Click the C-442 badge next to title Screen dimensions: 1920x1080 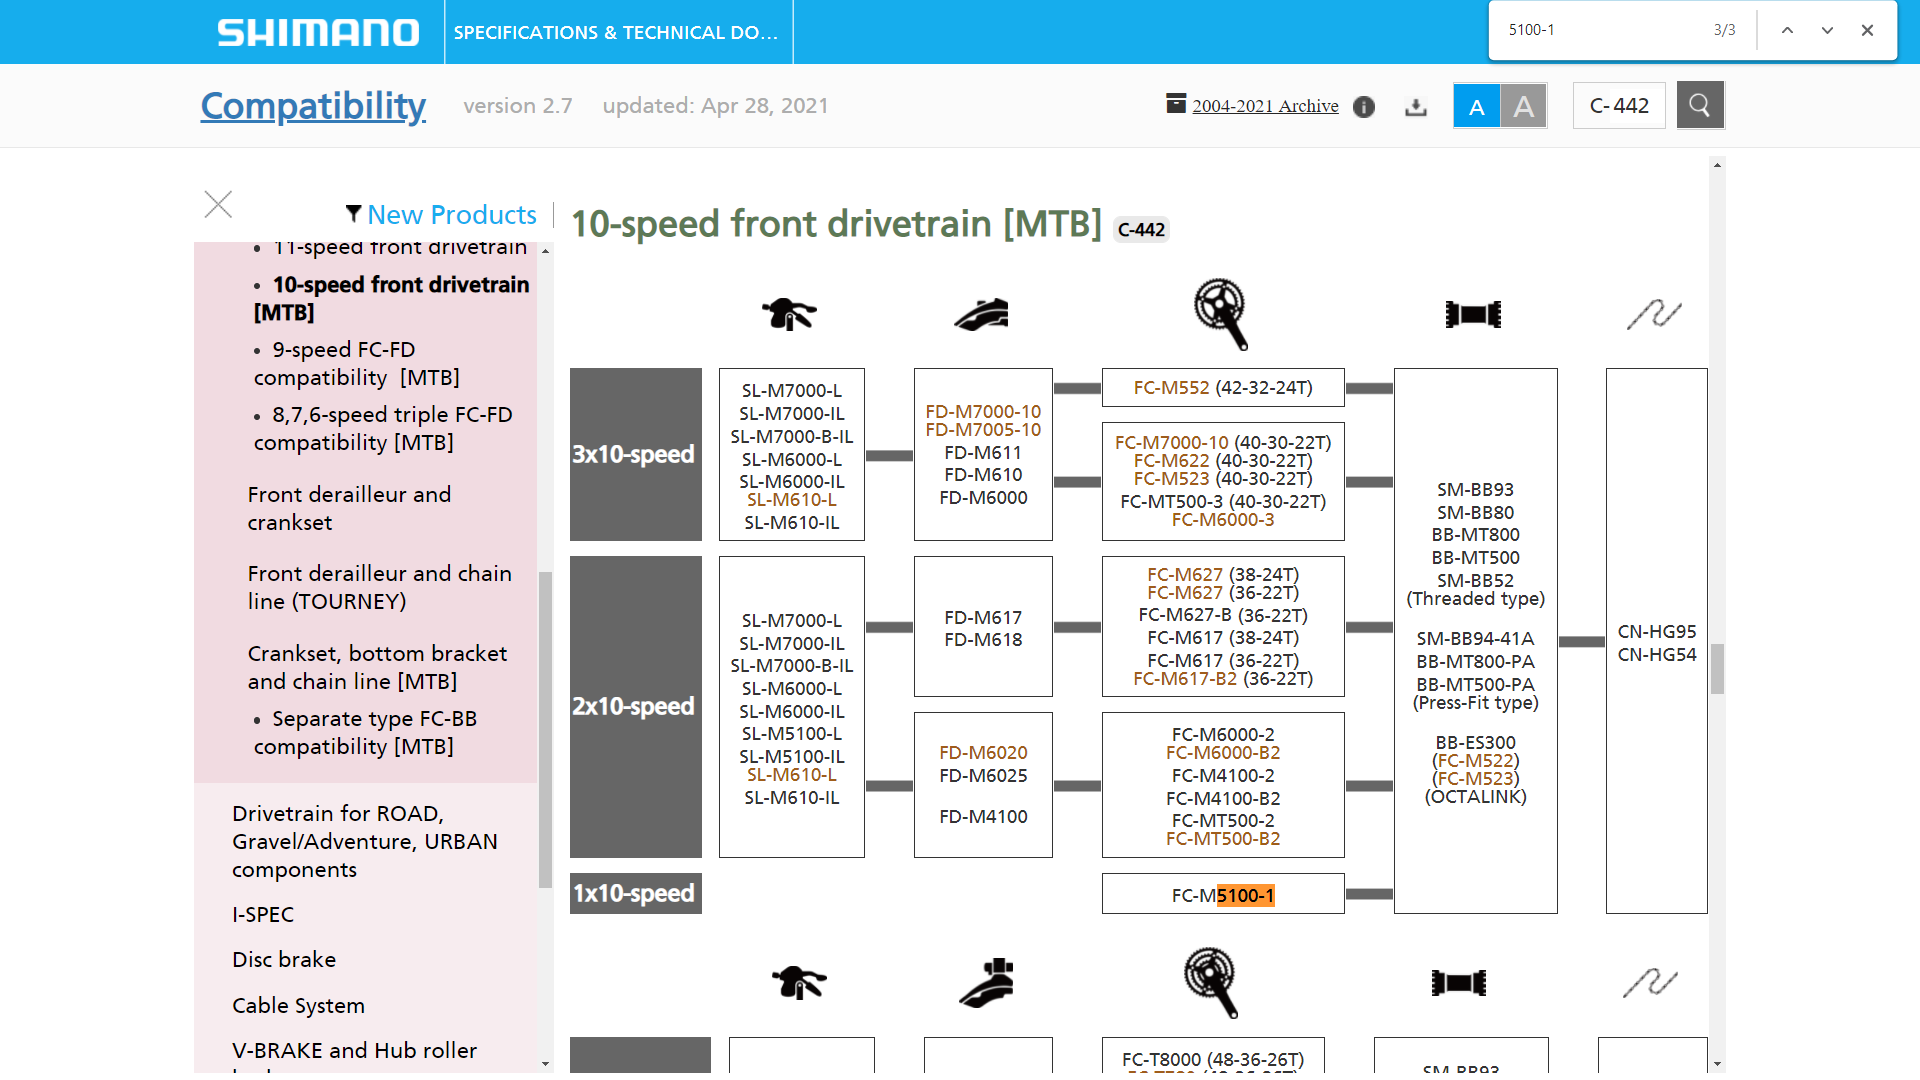click(x=1141, y=230)
